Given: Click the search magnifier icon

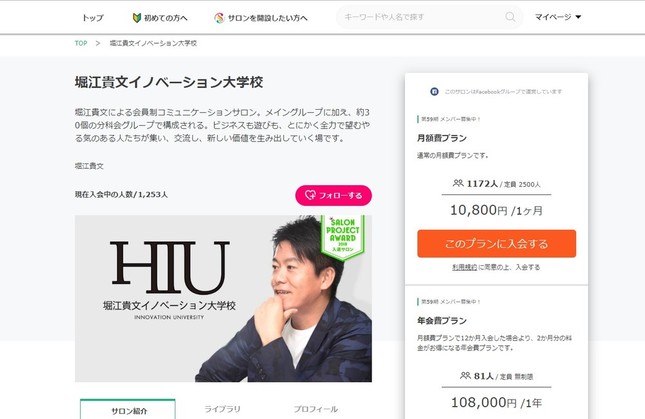Looking at the screenshot, I should pyautogui.click(x=510, y=17).
